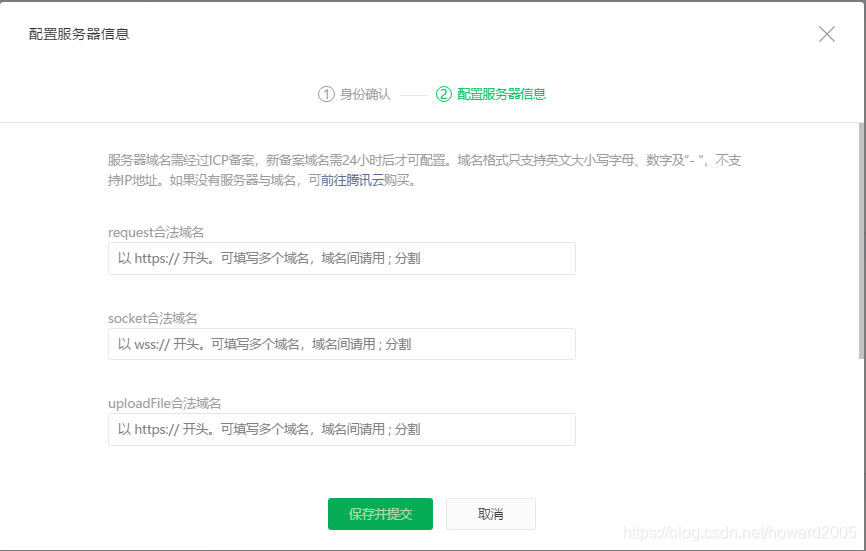Focus the request合法域名 input field

[x=342, y=258]
